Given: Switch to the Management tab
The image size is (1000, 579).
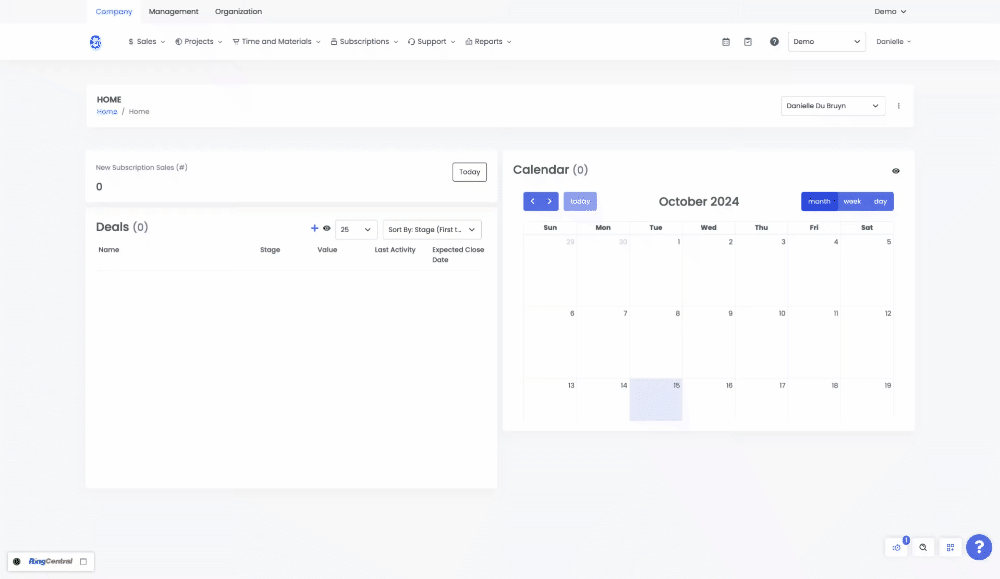Looking at the screenshot, I should click(174, 12).
